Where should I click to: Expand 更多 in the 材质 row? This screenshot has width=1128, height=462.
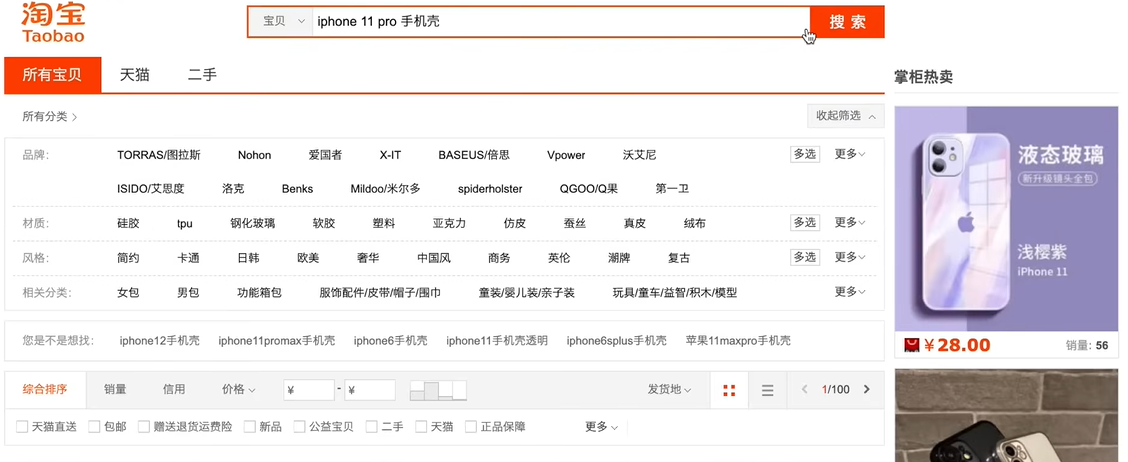click(x=850, y=223)
